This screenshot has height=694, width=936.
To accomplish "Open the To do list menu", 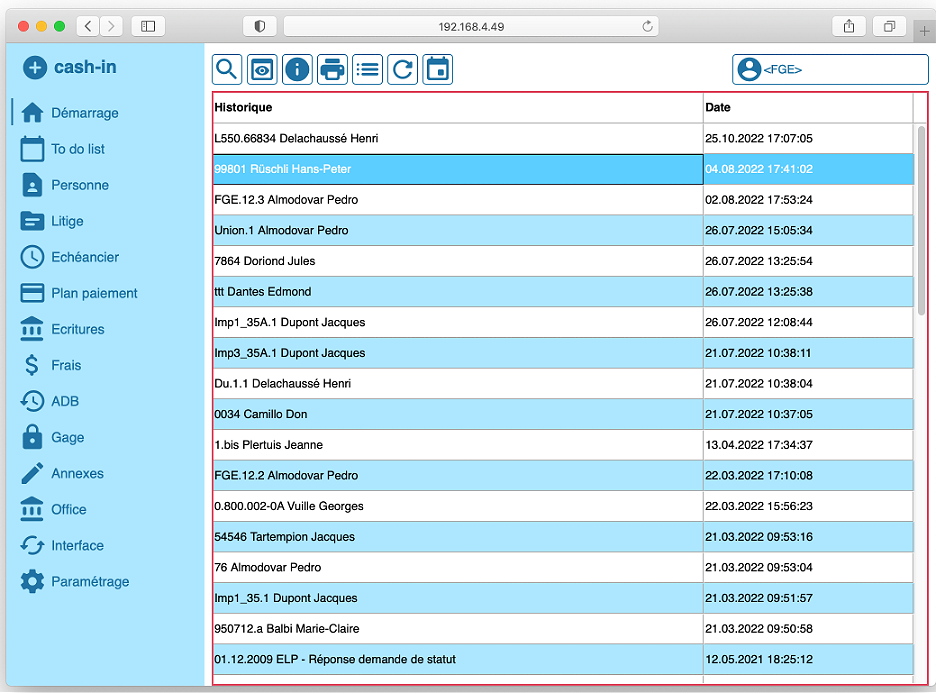I will coord(77,149).
